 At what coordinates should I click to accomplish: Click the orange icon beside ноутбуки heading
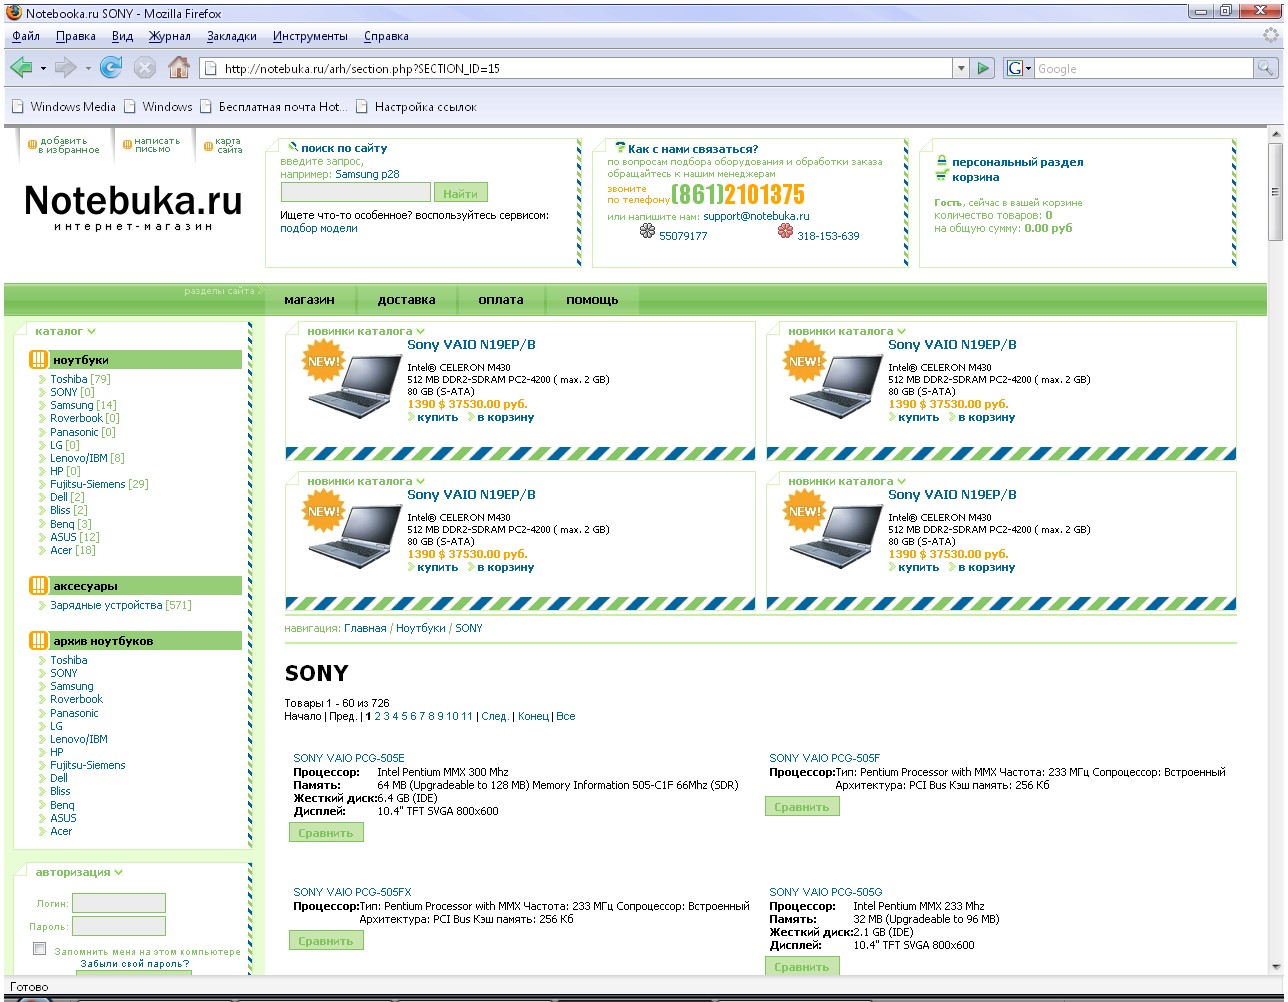(39, 360)
